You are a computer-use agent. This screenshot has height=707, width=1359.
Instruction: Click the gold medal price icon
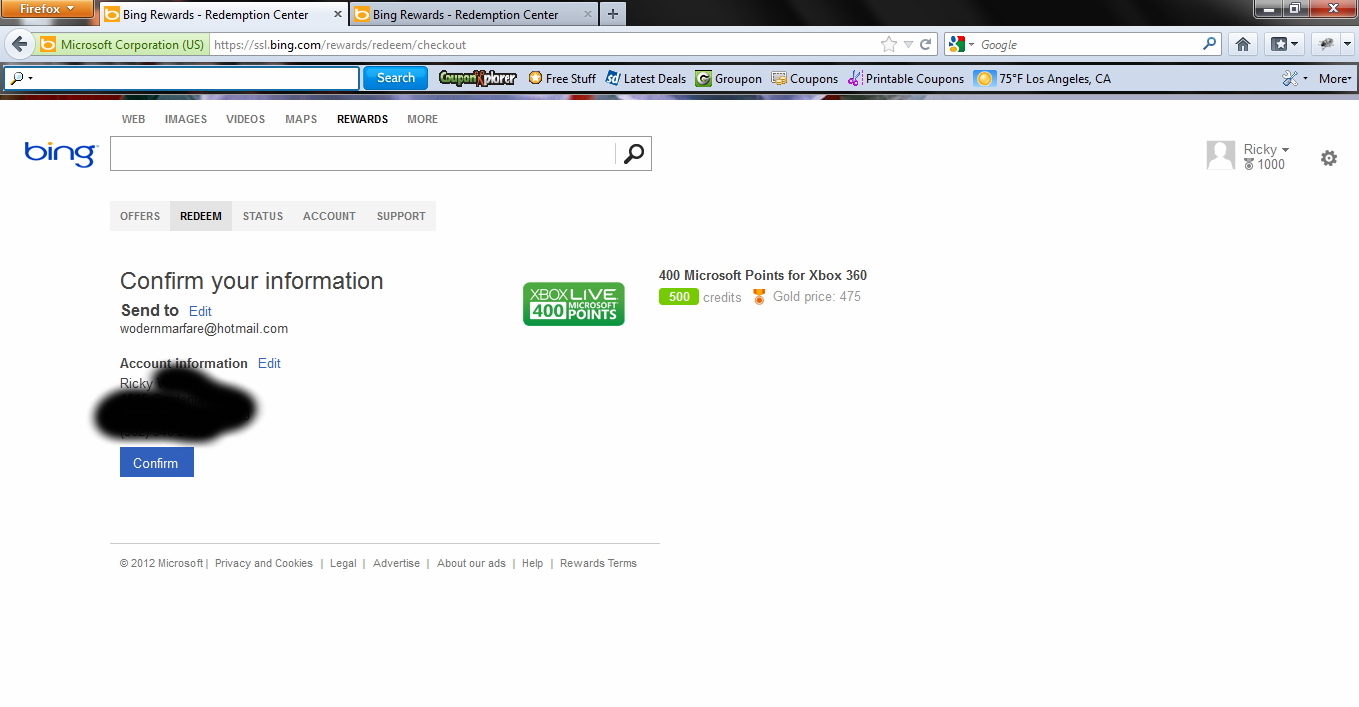759,297
